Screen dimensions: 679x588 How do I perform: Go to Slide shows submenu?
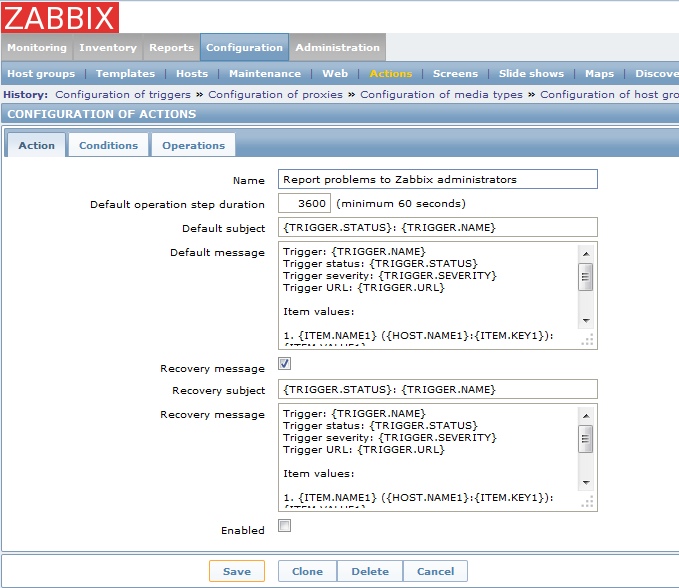[x=531, y=74]
